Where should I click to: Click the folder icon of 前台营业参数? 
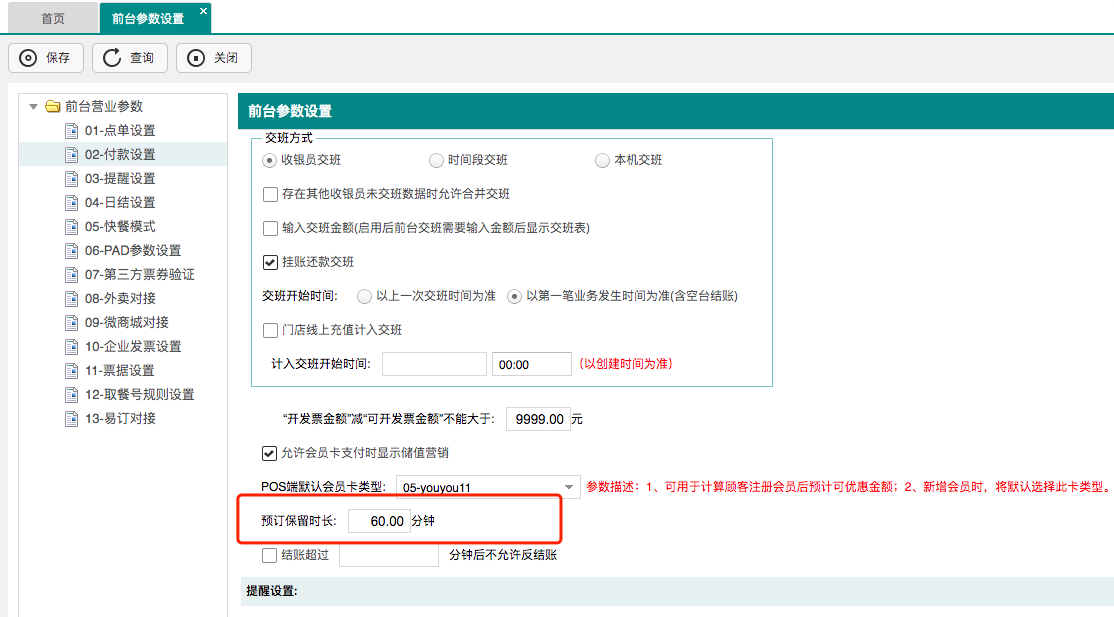click(53, 107)
